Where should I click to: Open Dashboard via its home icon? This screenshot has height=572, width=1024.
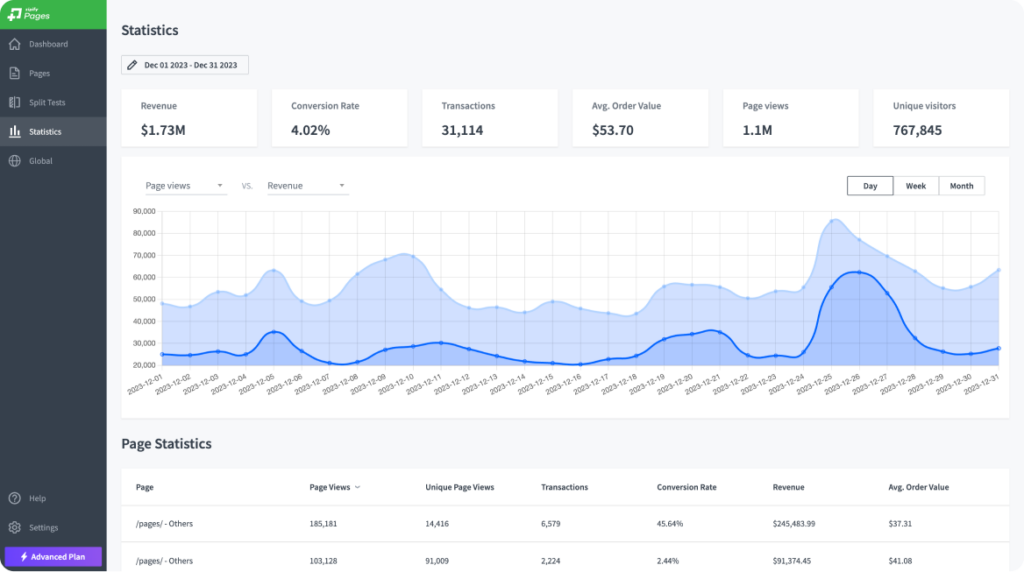(x=14, y=44)
